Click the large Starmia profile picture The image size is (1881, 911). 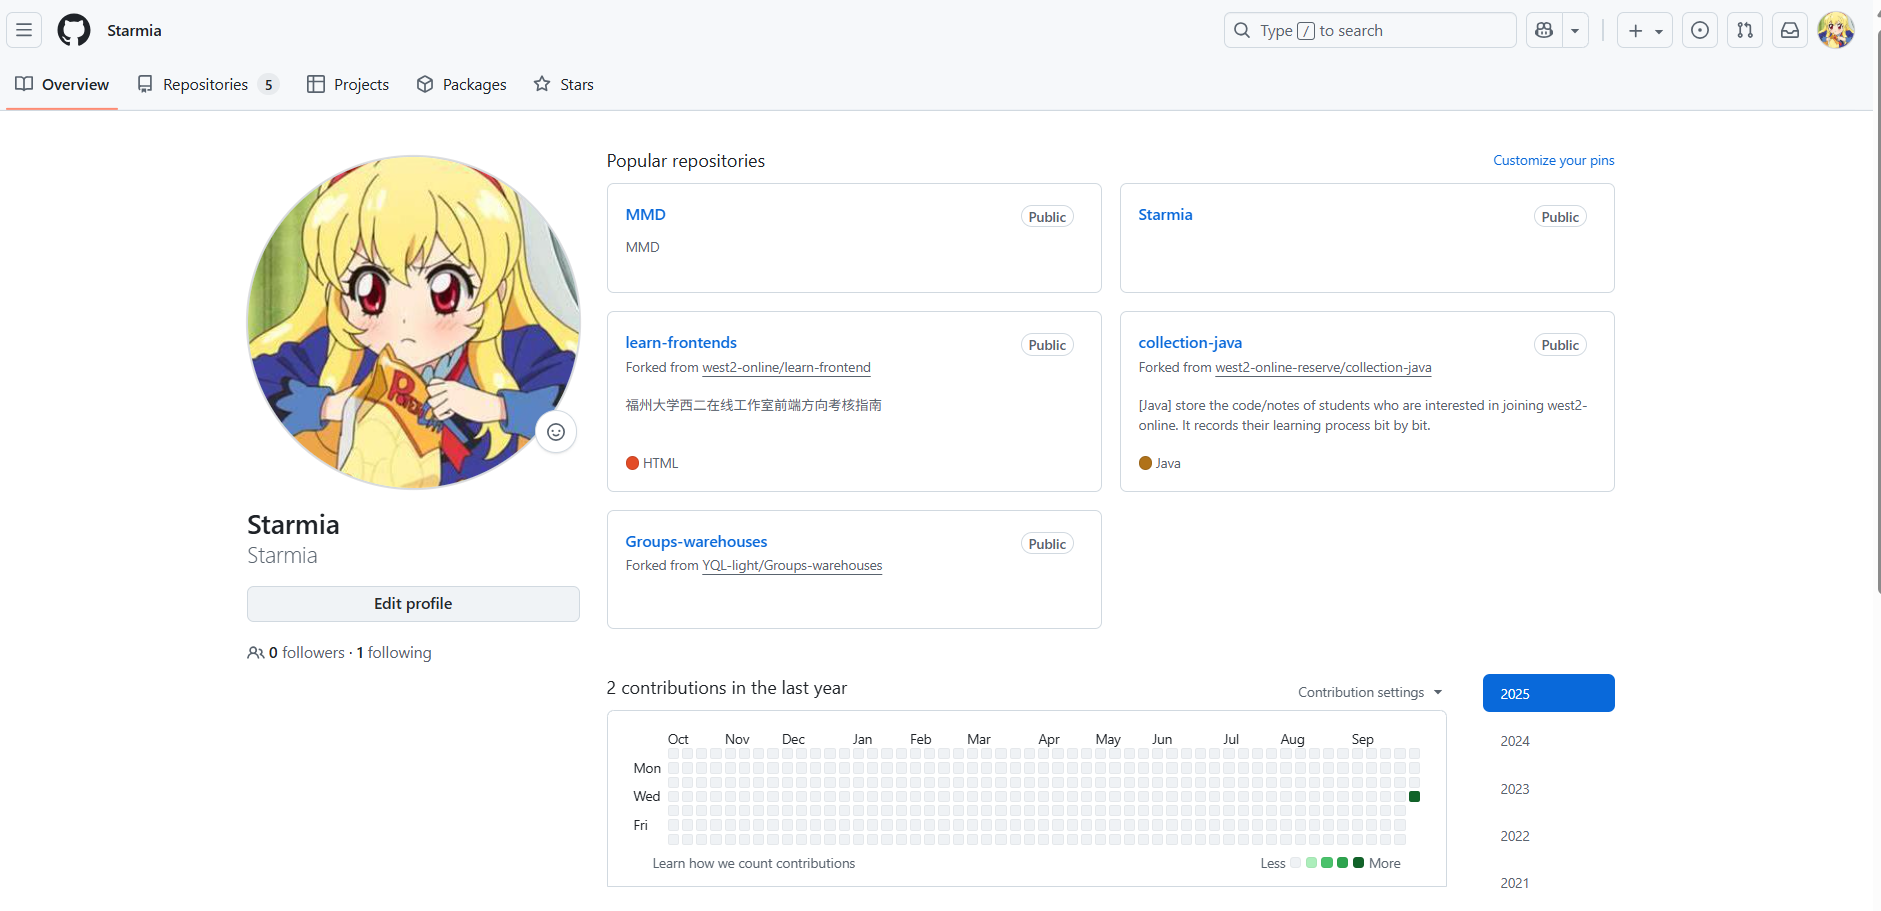point(413,322)
